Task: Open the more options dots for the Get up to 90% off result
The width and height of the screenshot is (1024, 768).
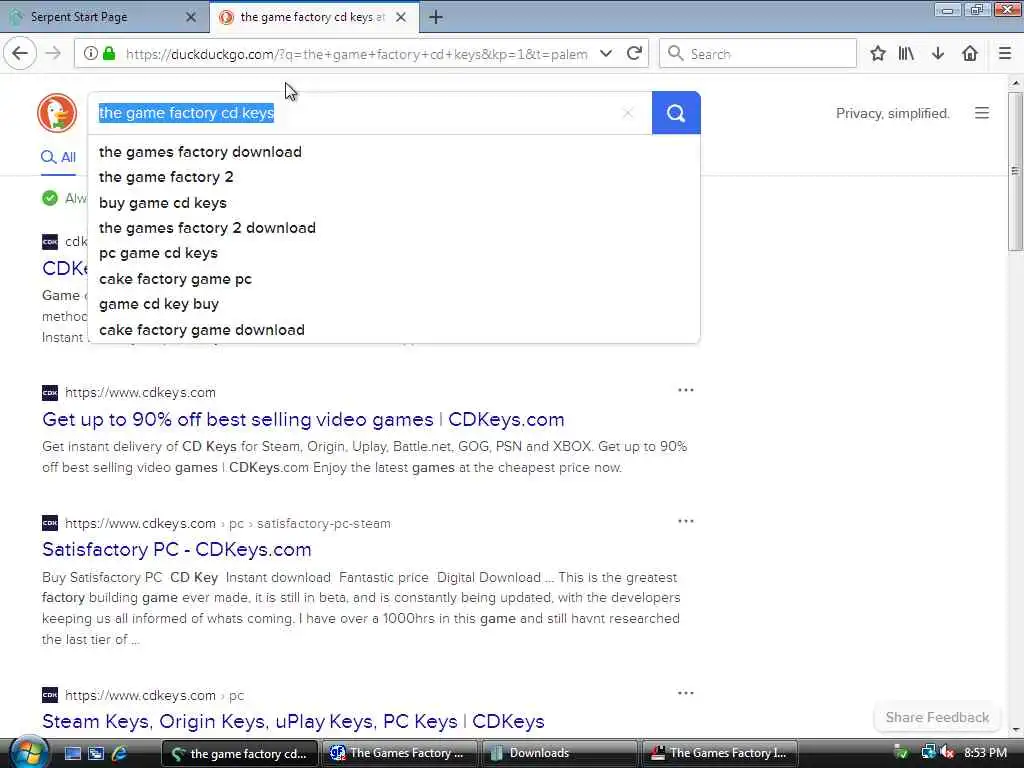Action: [x=686, y=391]
